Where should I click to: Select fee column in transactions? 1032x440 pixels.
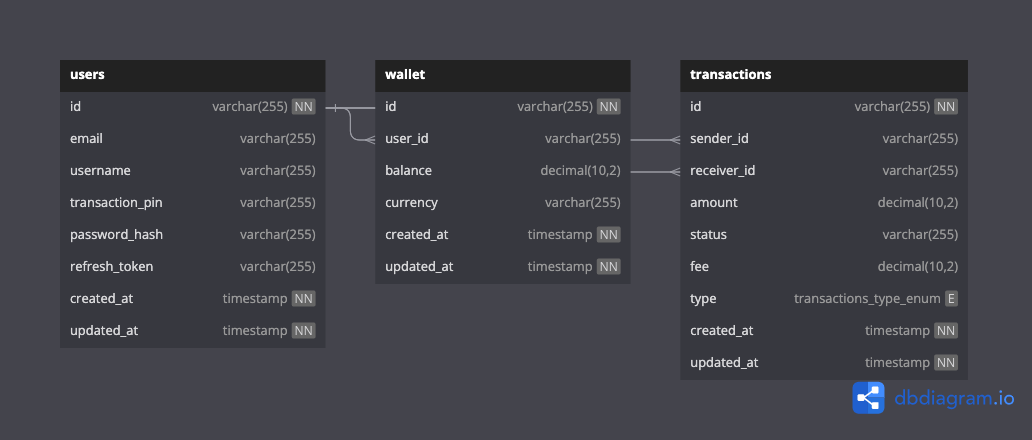coord(823,266)
